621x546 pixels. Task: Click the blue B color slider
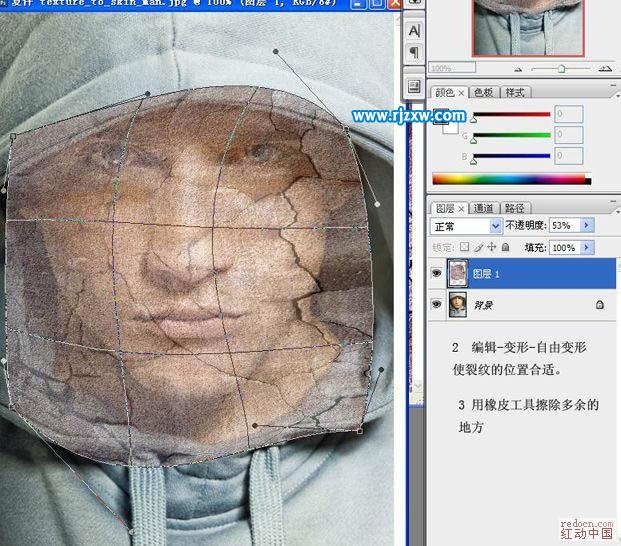pyautogui.click(x=512, y=156)
